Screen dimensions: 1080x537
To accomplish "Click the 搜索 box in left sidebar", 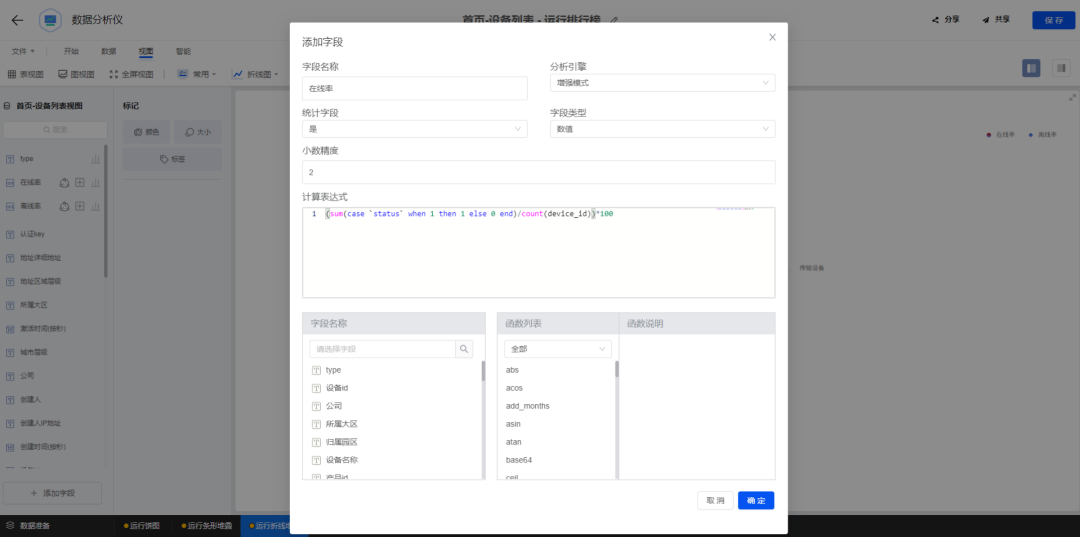I will pyautogui.click(x=55, y=129).
